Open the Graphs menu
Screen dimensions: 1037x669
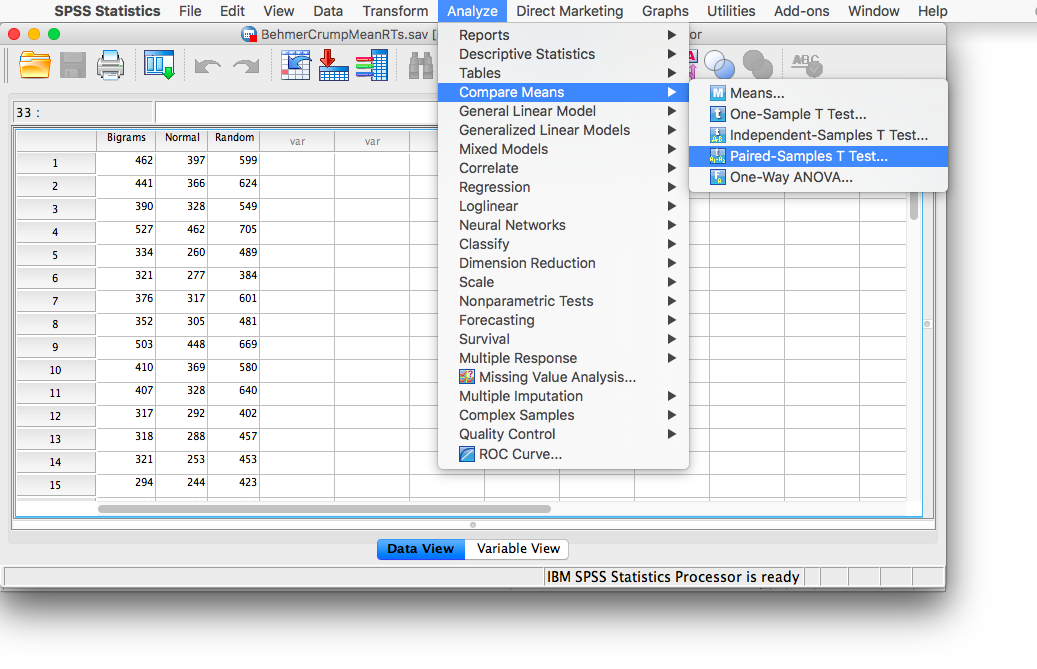[665, 11]
